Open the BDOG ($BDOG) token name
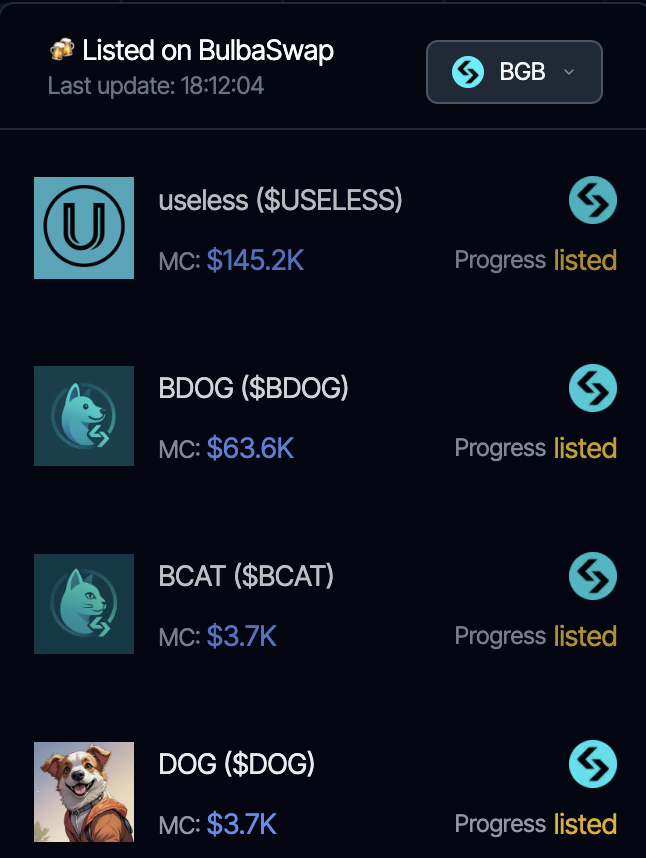The width and height of the screenshot is (646, 858). (x=253, y=389)
